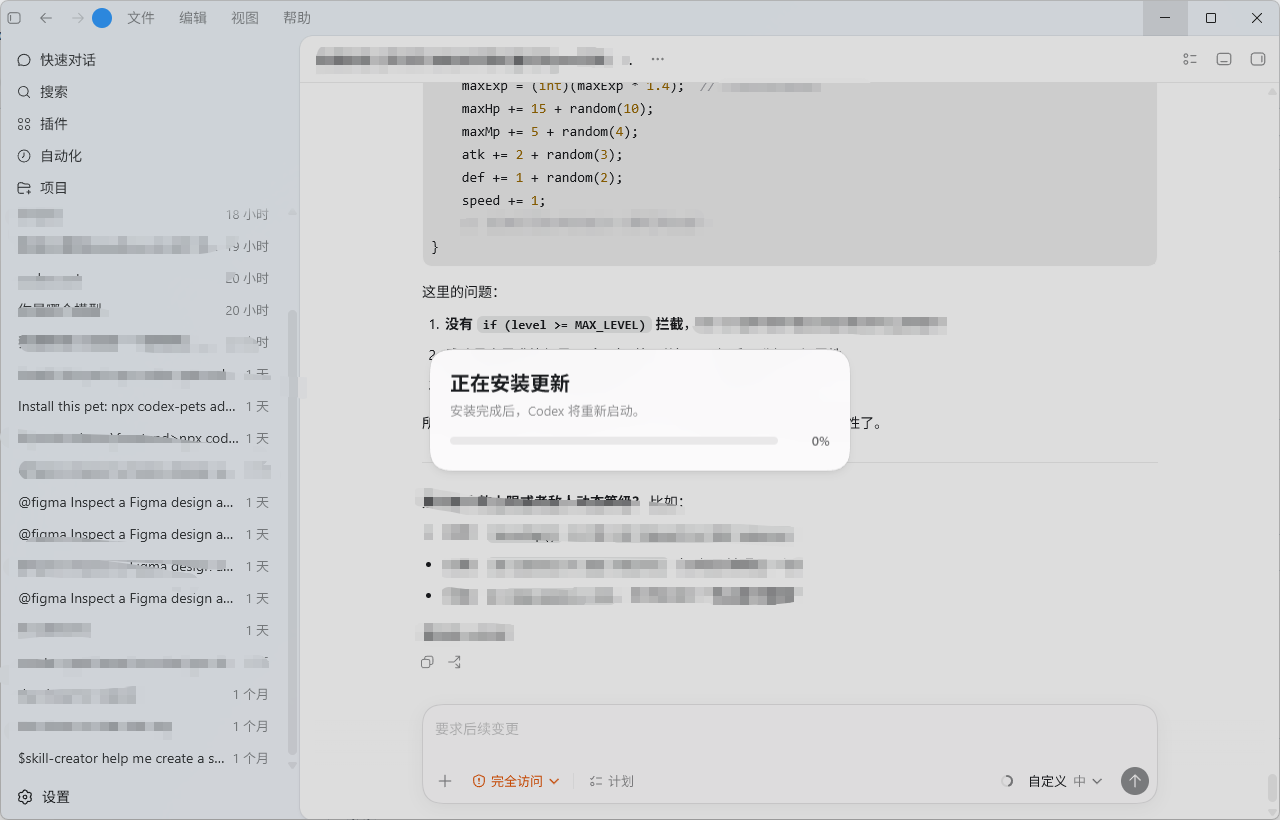
Task: Open 搜索 in the sidebar
Action: coord(150,92)
